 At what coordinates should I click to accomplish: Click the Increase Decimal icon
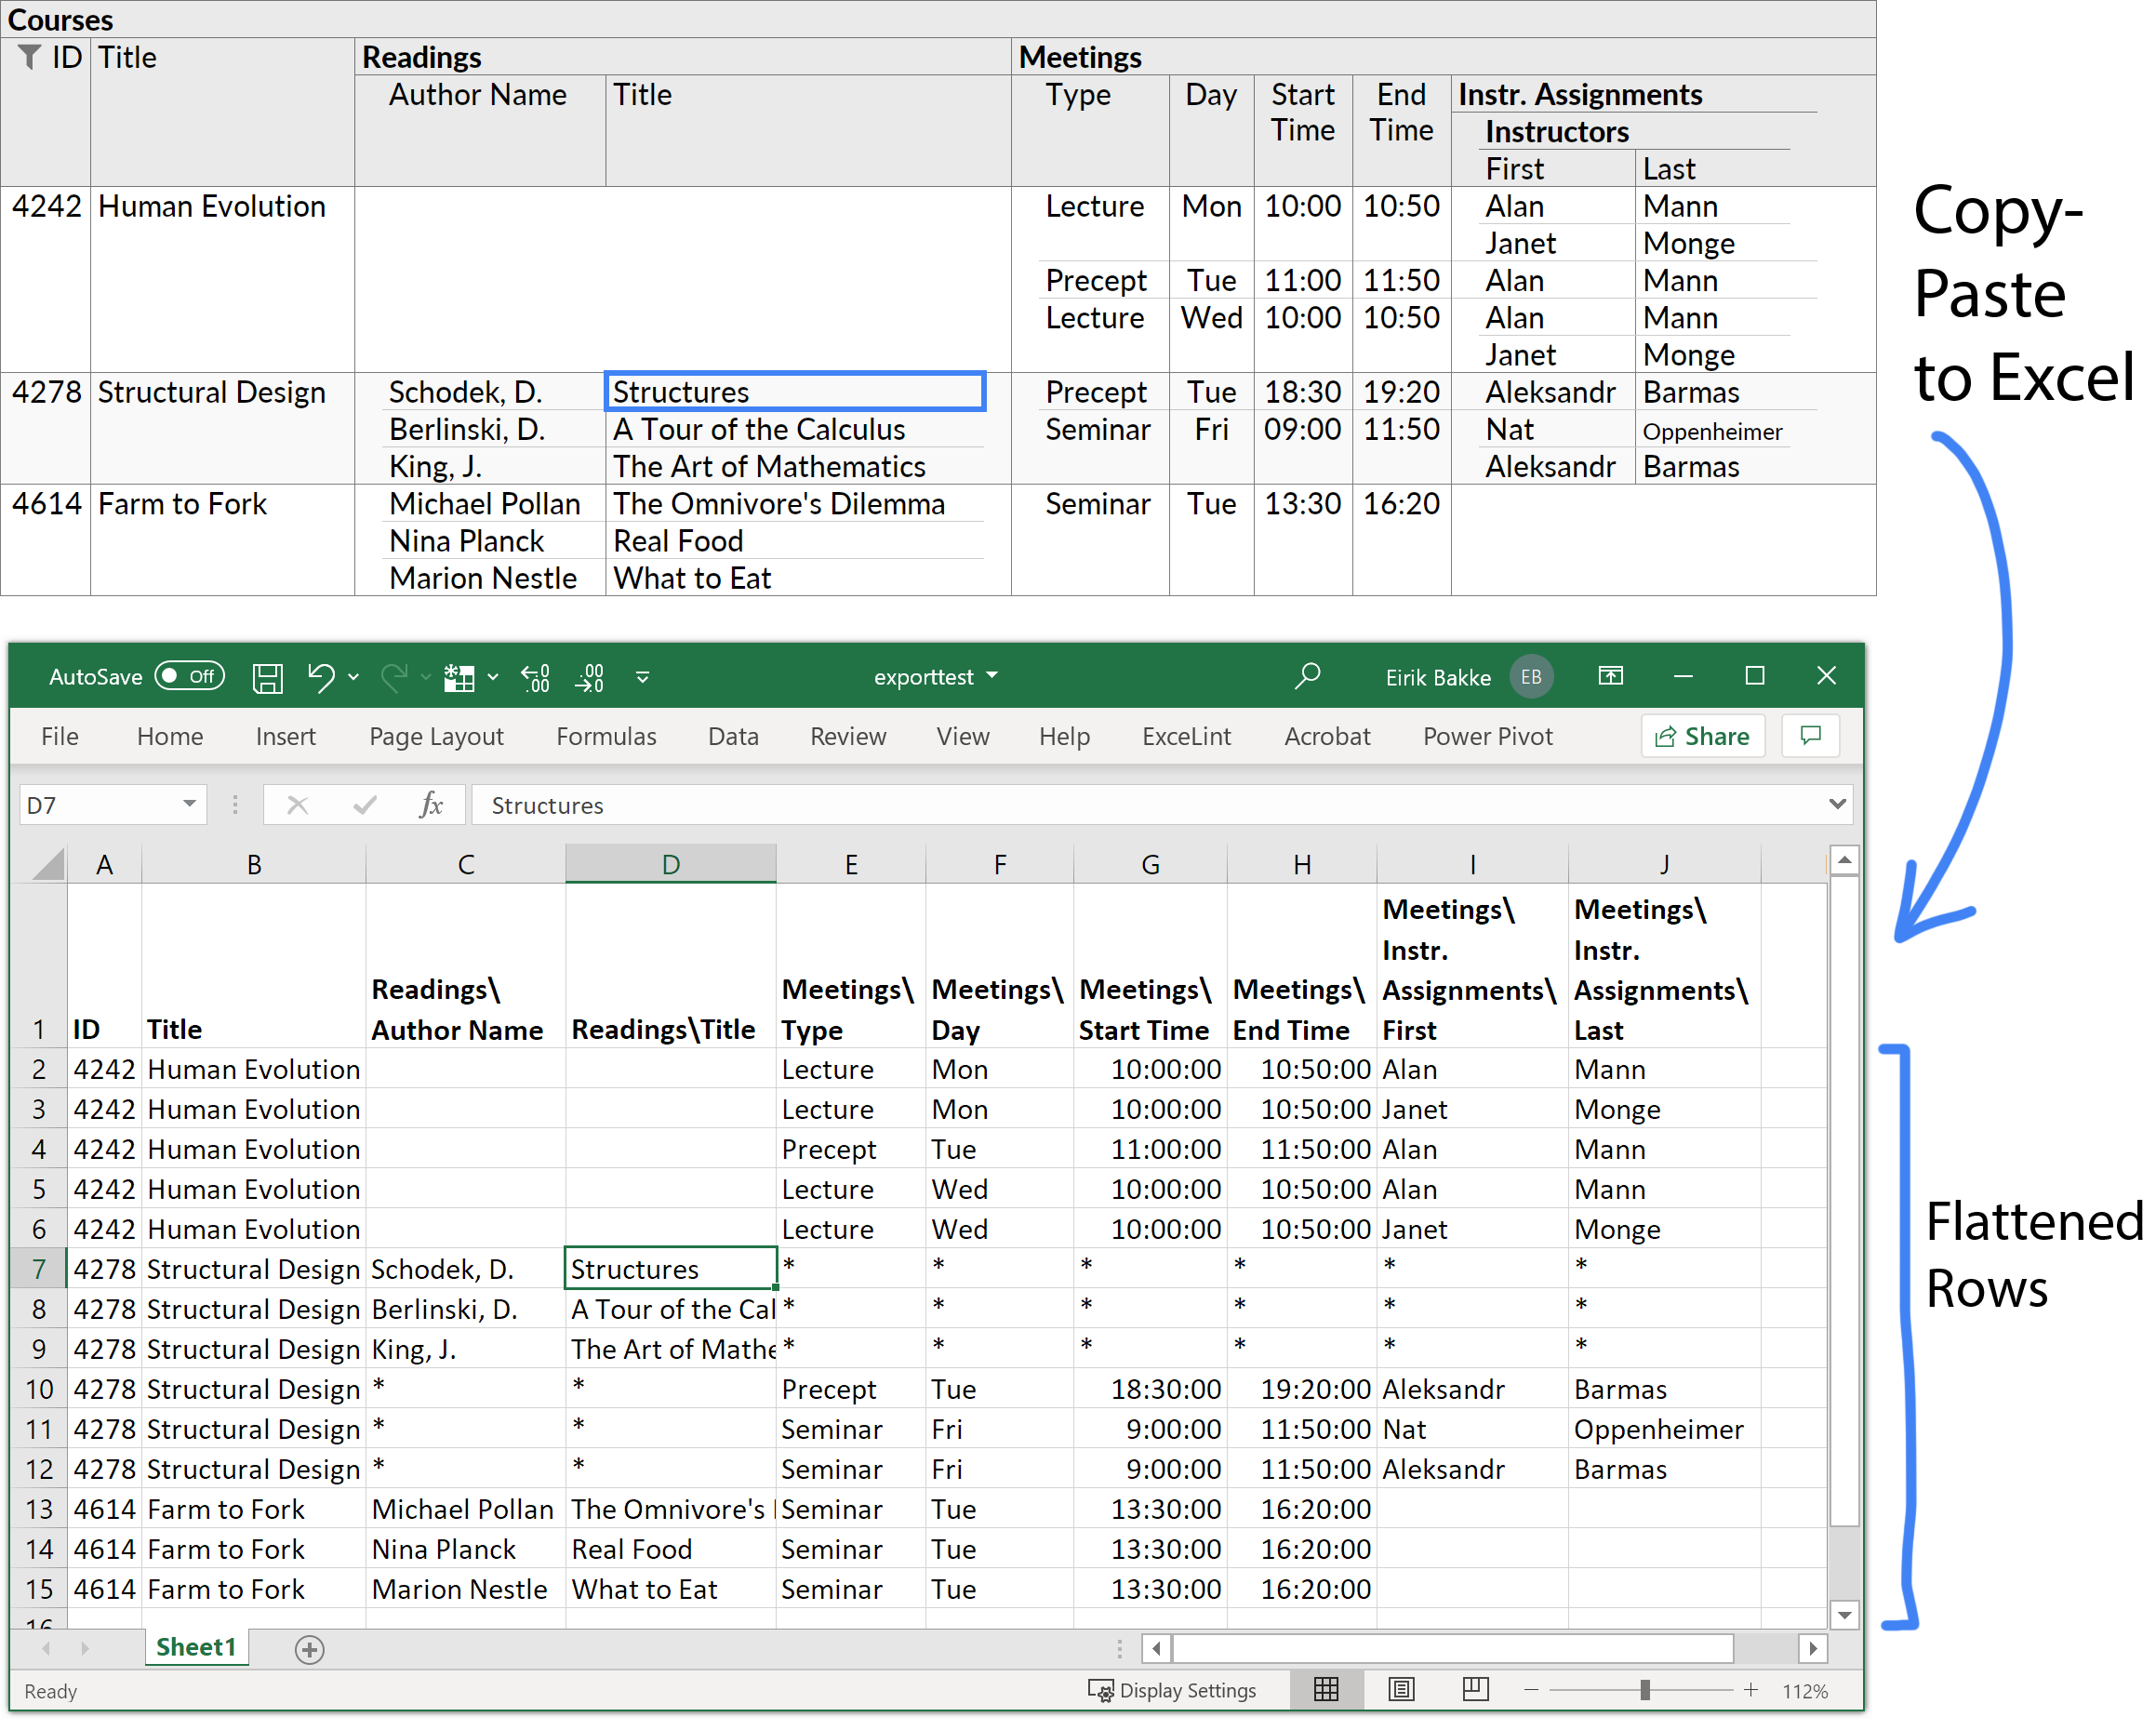pos(535,677)
